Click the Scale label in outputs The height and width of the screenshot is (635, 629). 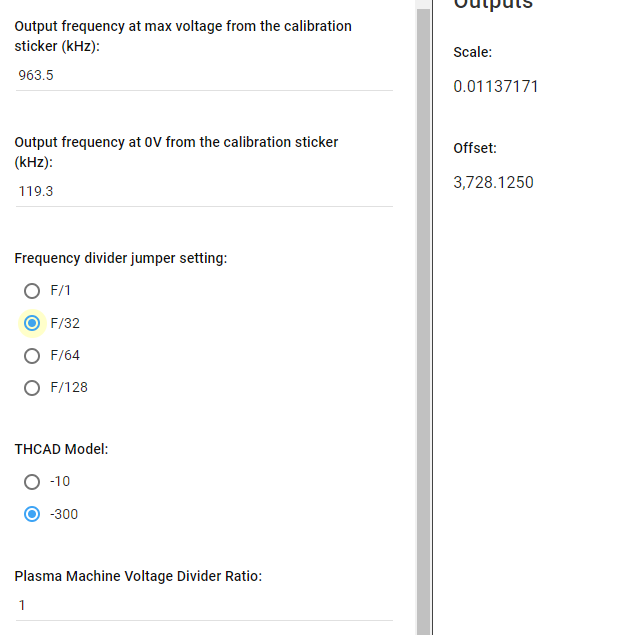point(472,52)
